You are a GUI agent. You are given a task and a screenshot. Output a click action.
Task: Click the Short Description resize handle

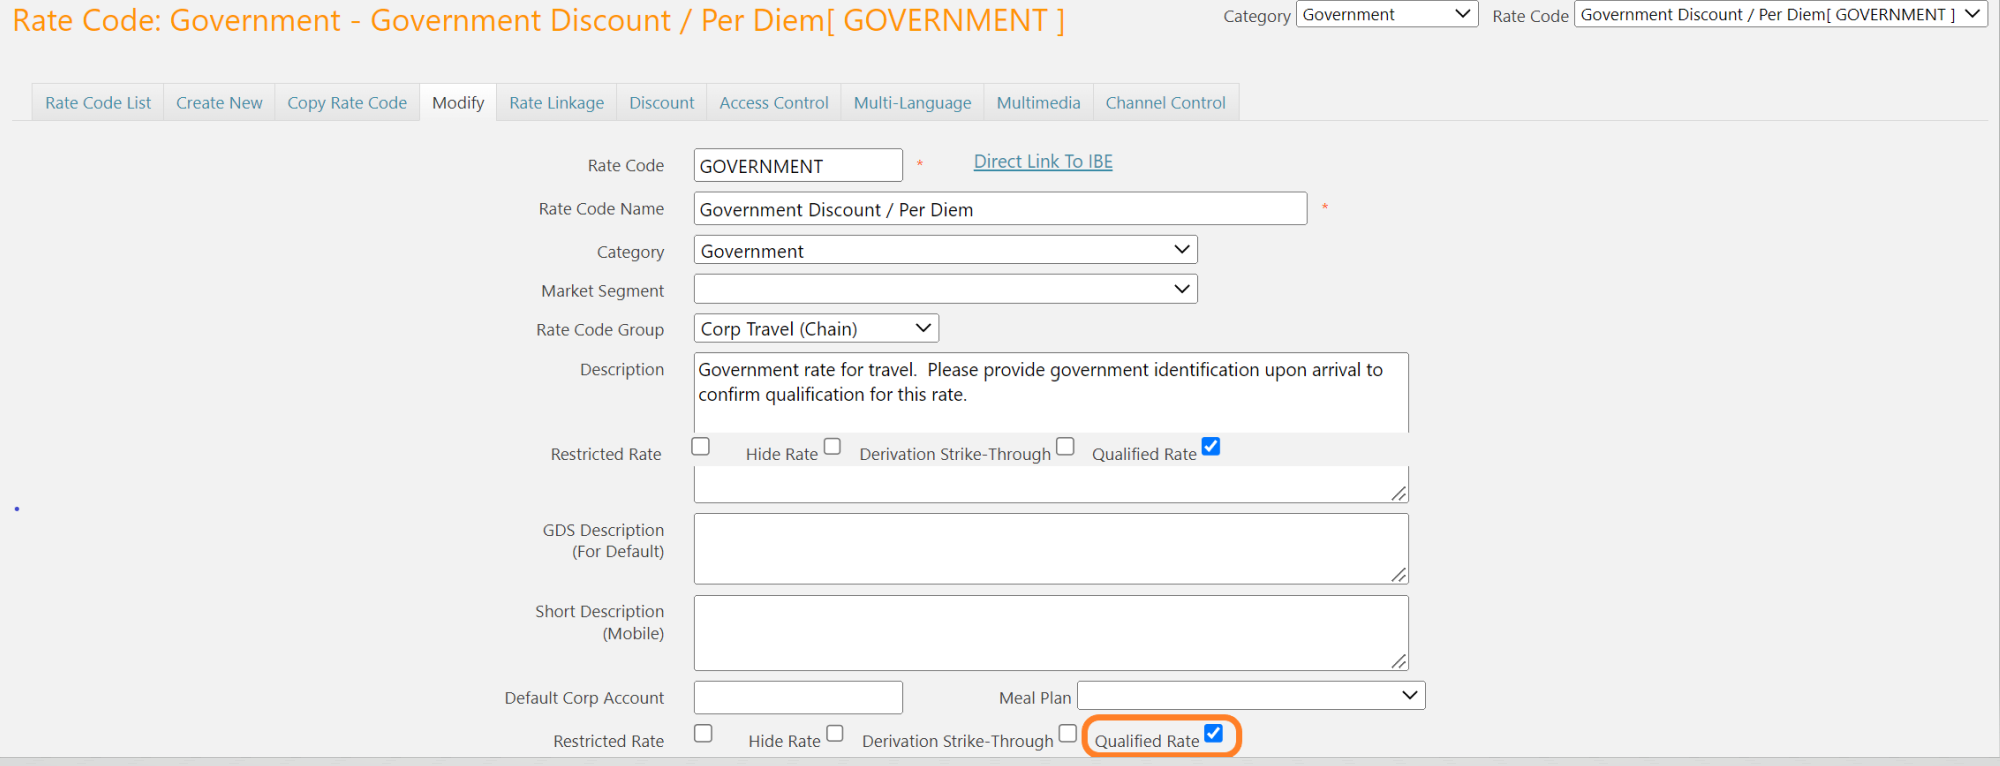click(1399, 661)
